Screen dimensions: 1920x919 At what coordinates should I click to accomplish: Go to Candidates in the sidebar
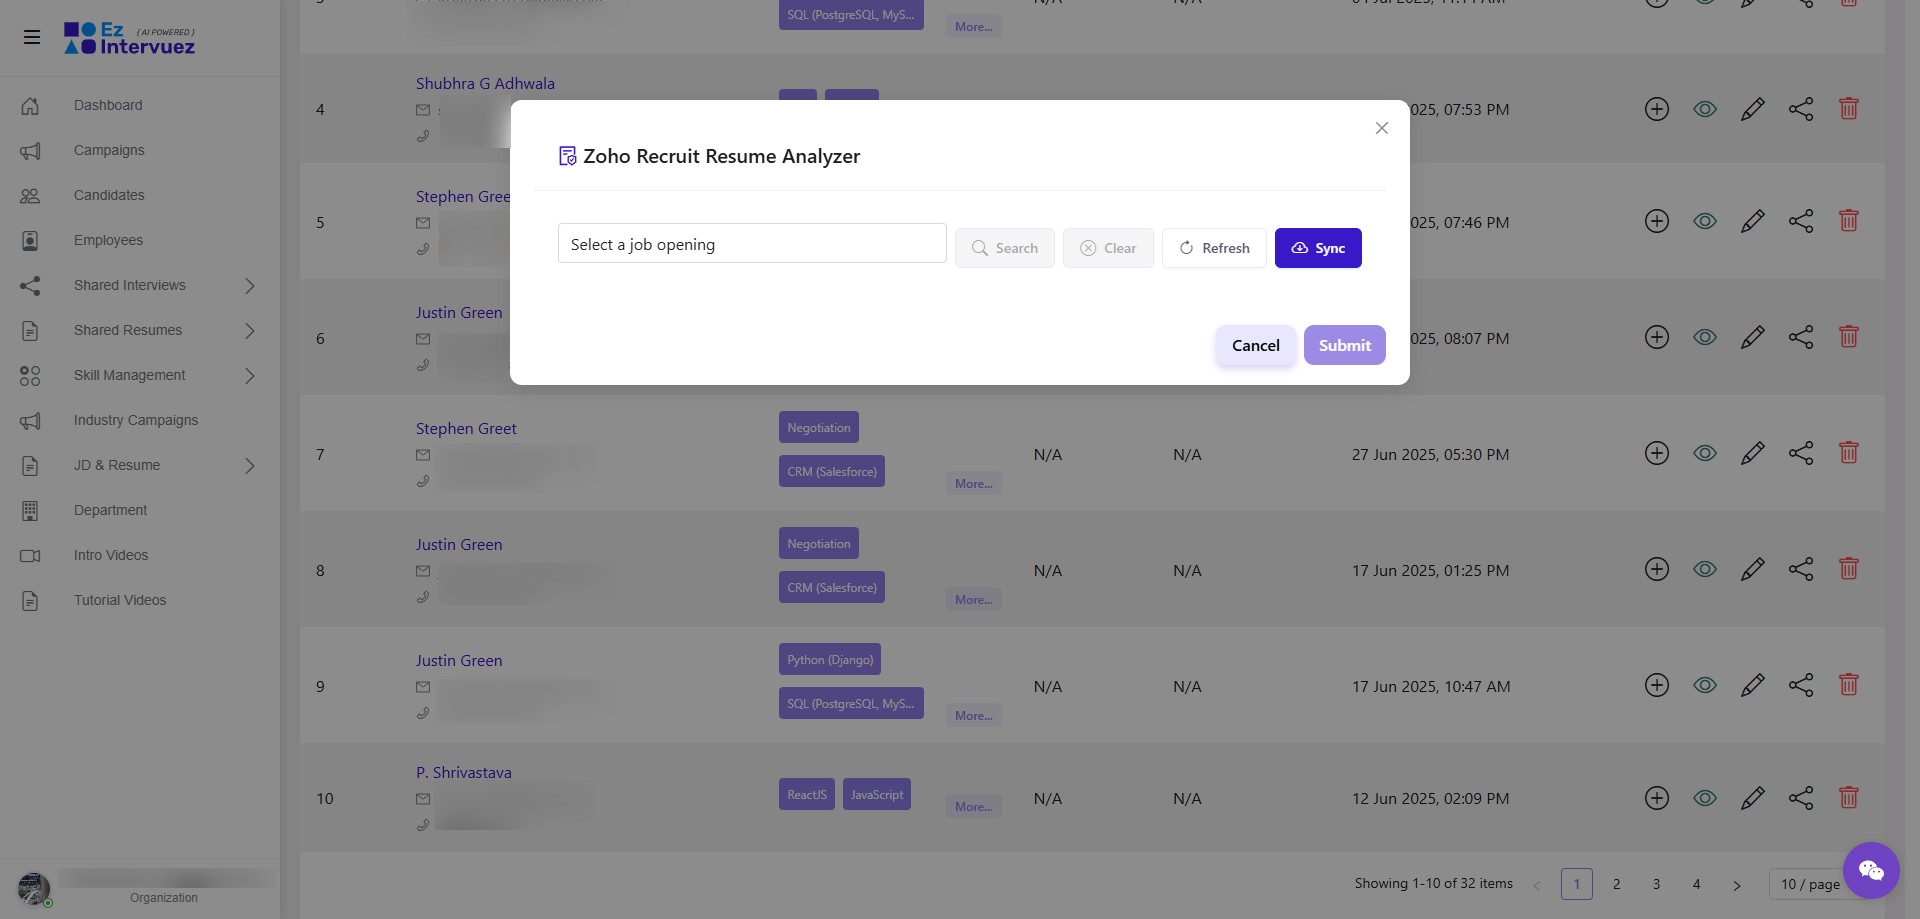coord(109,195)
